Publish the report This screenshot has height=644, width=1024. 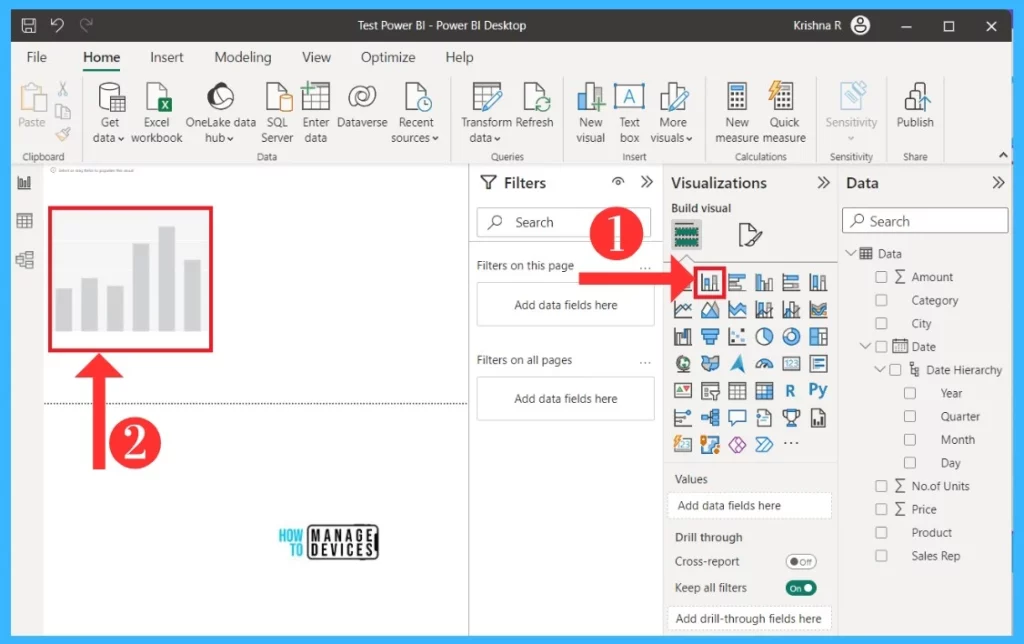point(915,106)
